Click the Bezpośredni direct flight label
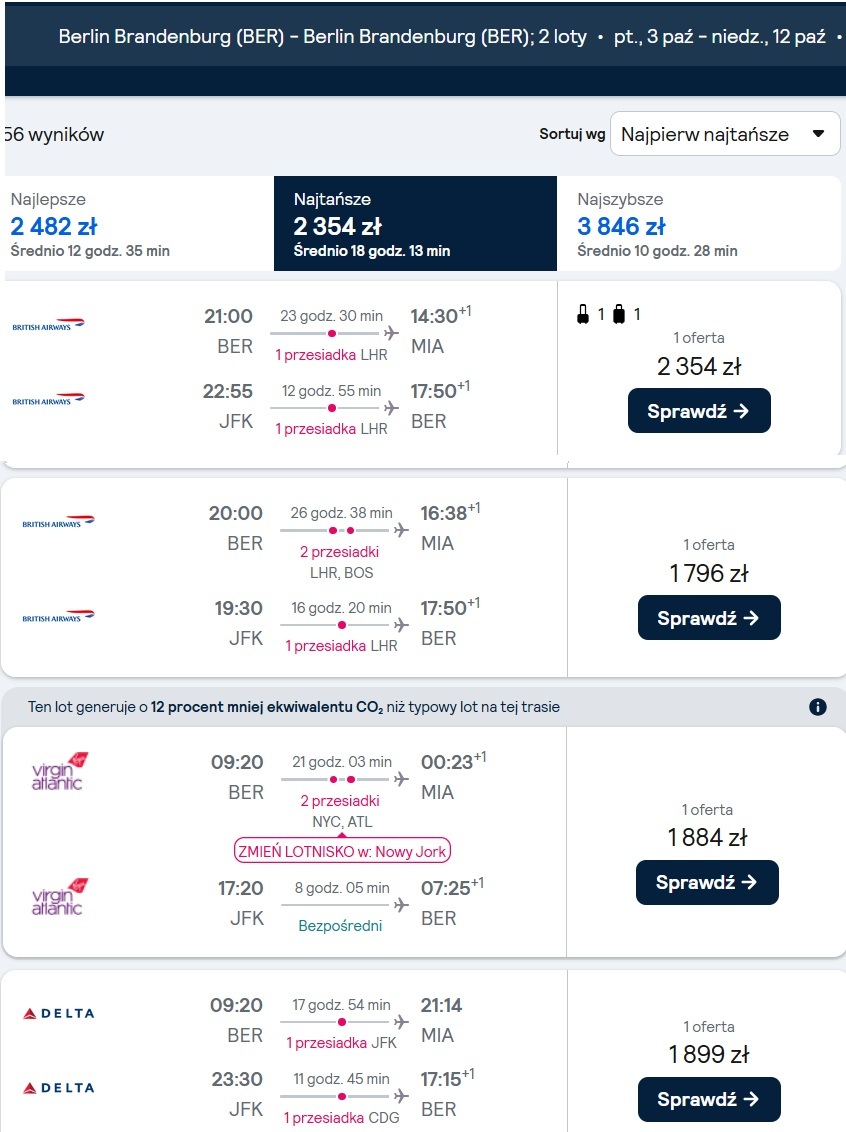 click(x=340, y=926)
